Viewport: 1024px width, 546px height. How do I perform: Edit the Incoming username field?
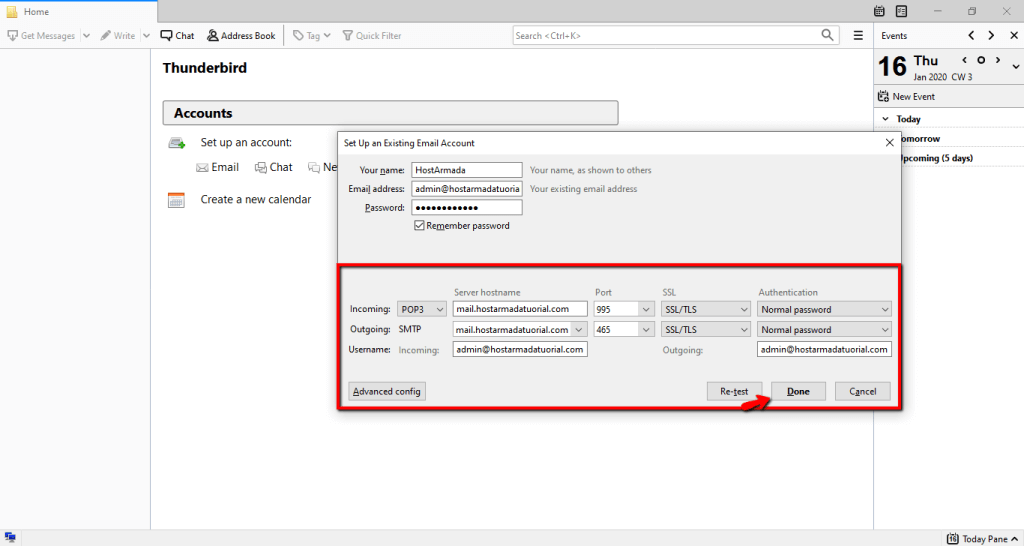pos(520,349)
